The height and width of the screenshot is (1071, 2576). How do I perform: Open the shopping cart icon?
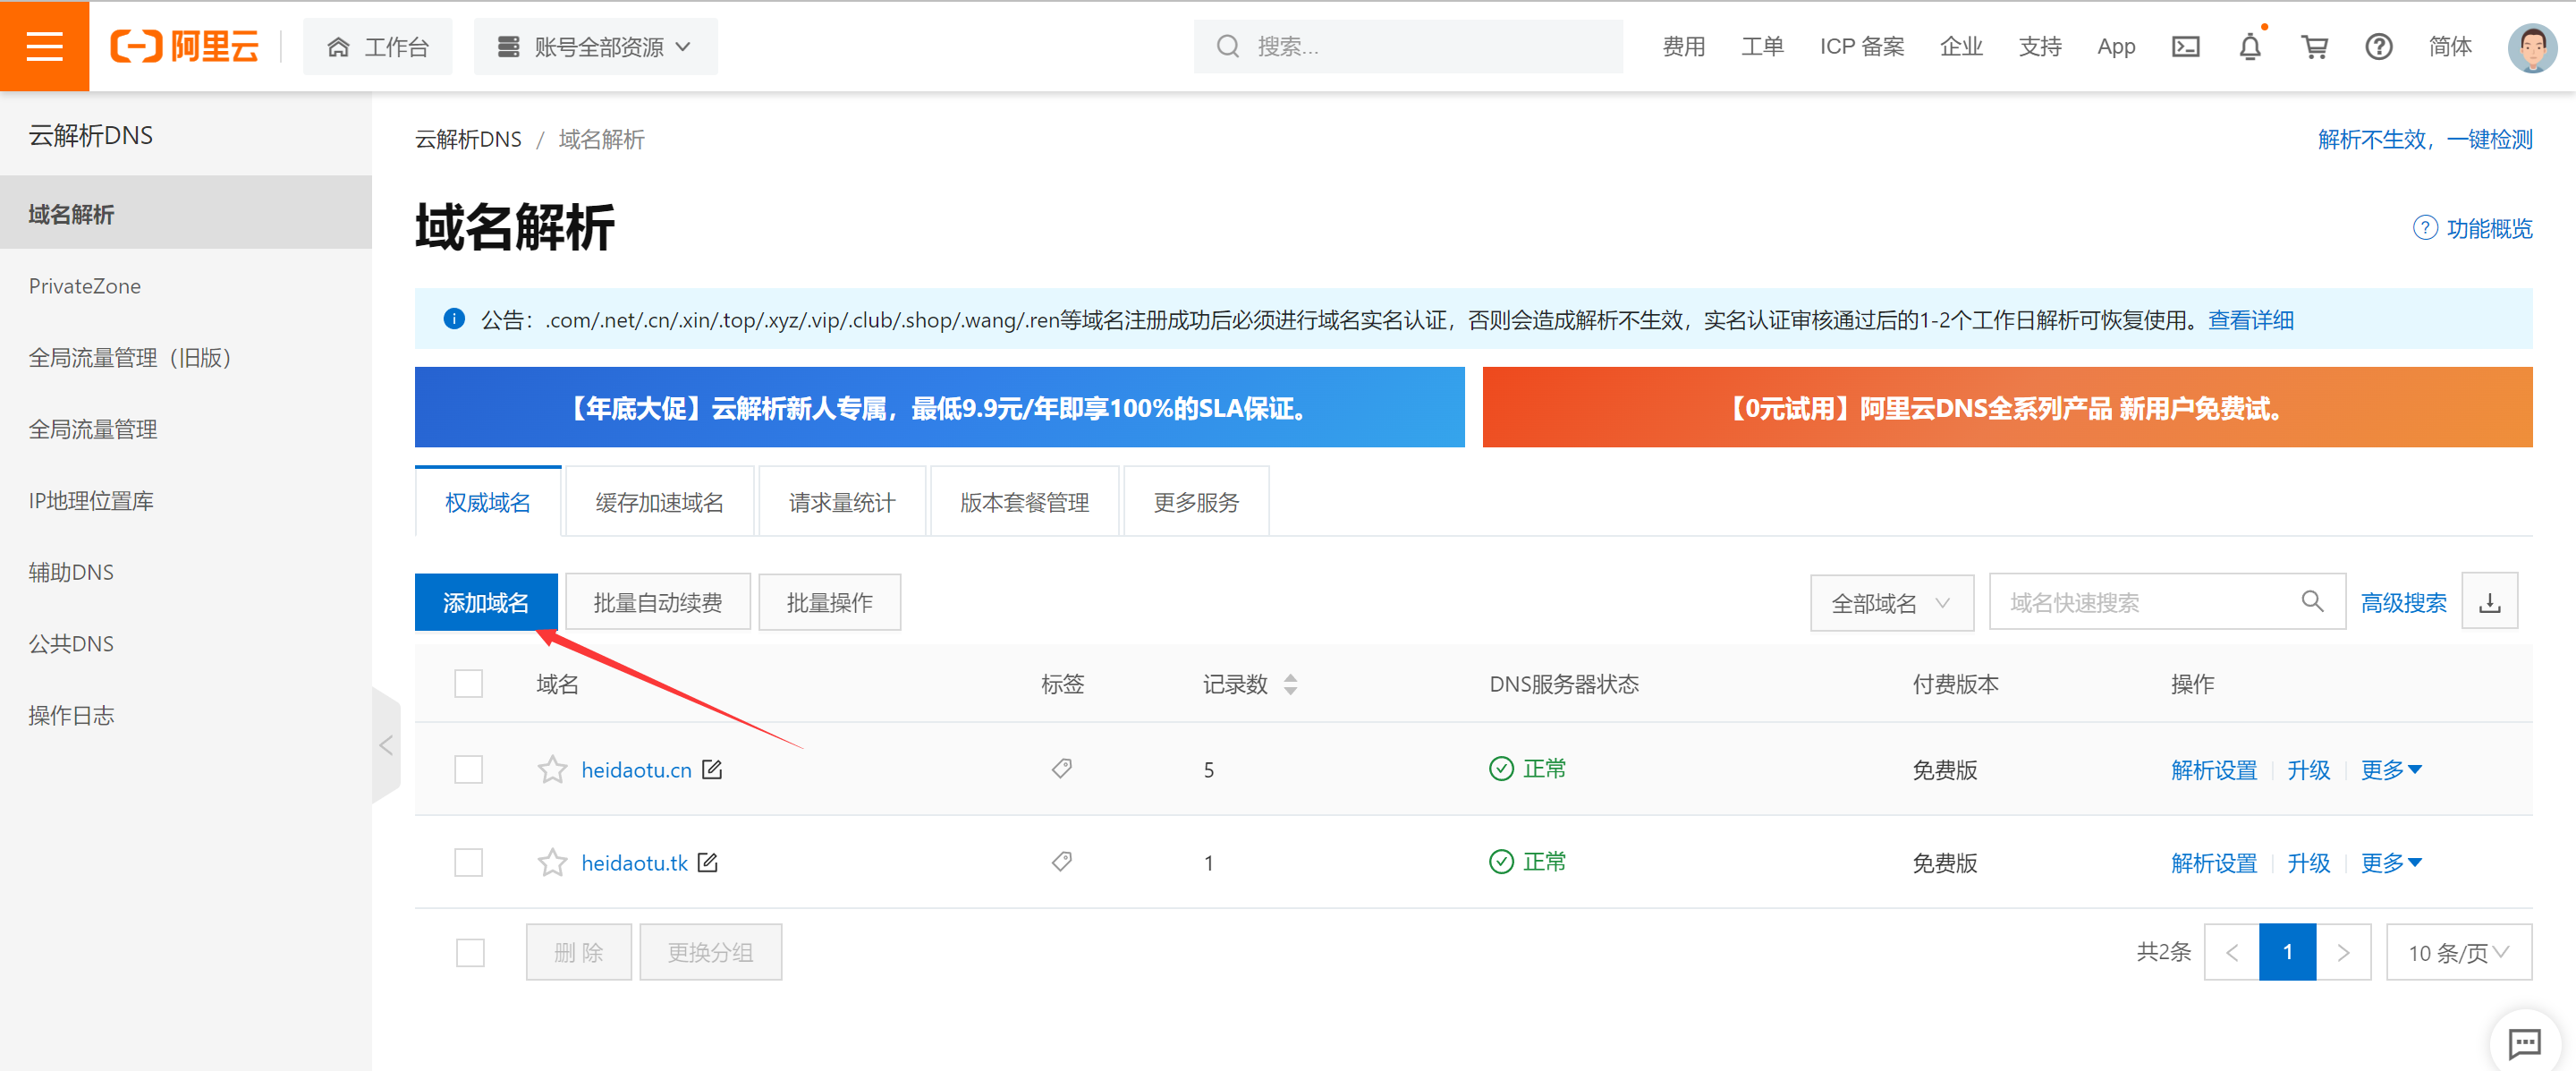[x=2314, y=46]
